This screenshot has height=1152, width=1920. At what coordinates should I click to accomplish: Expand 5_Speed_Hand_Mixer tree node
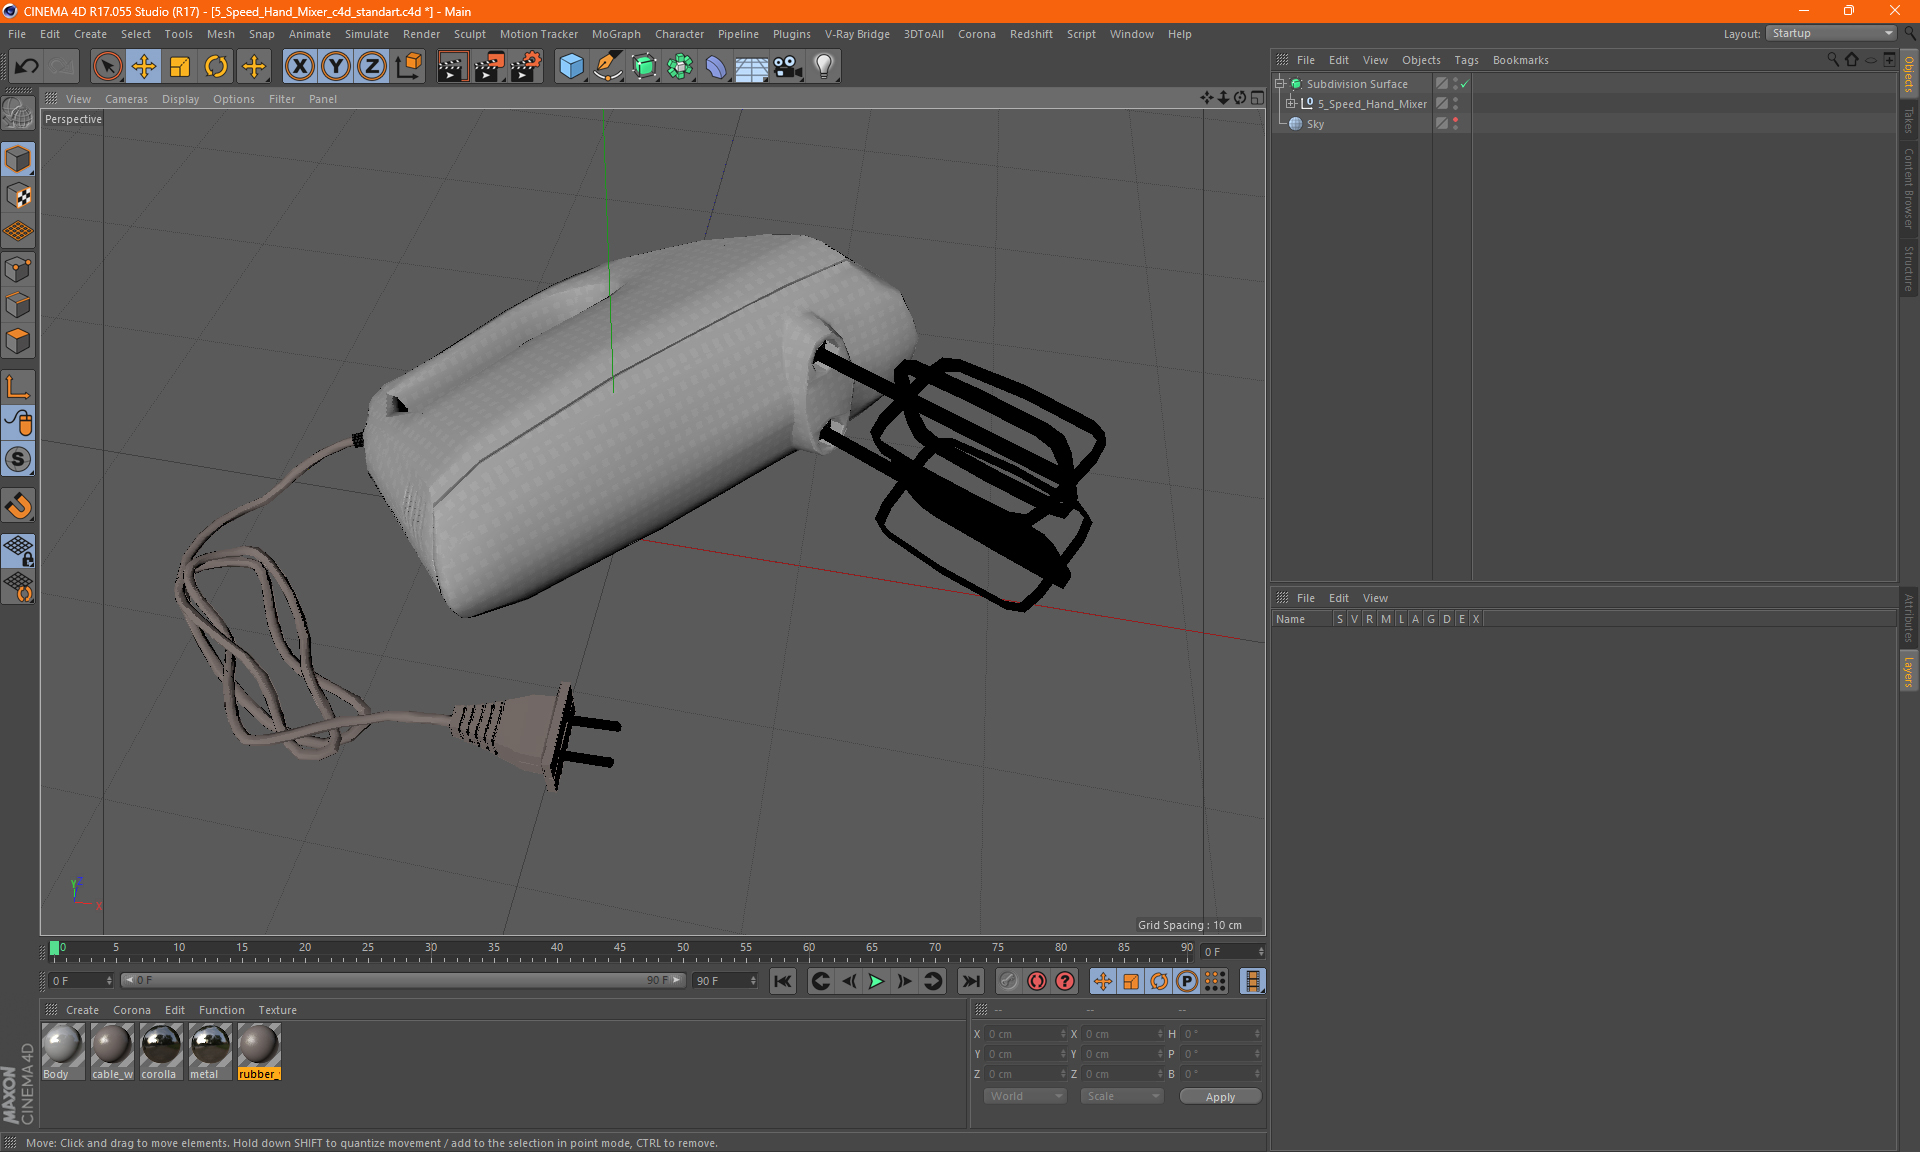pos(1291,104)
